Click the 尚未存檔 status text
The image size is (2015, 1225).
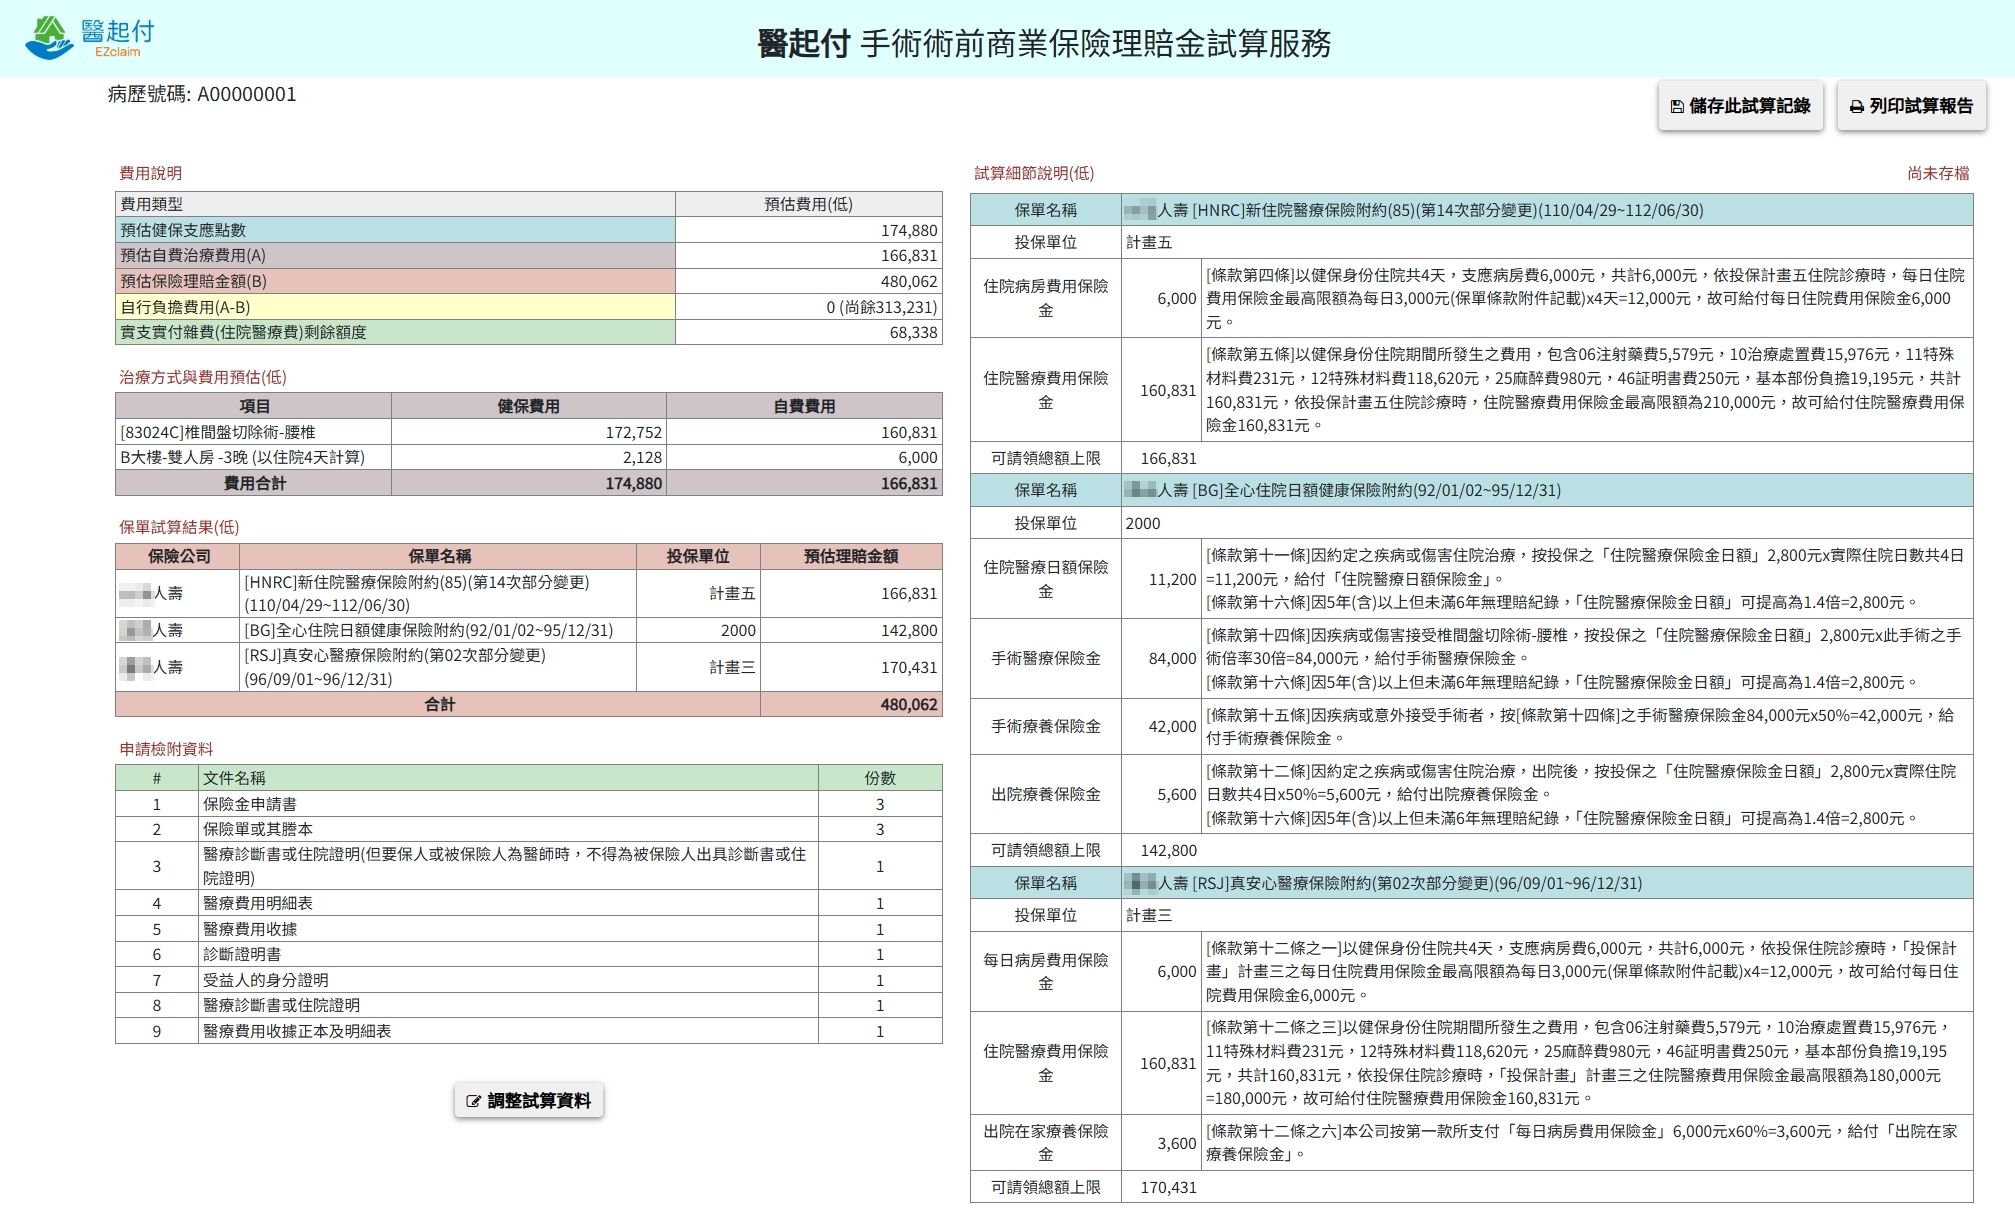pyautogui.click(x=1938, y=173)
